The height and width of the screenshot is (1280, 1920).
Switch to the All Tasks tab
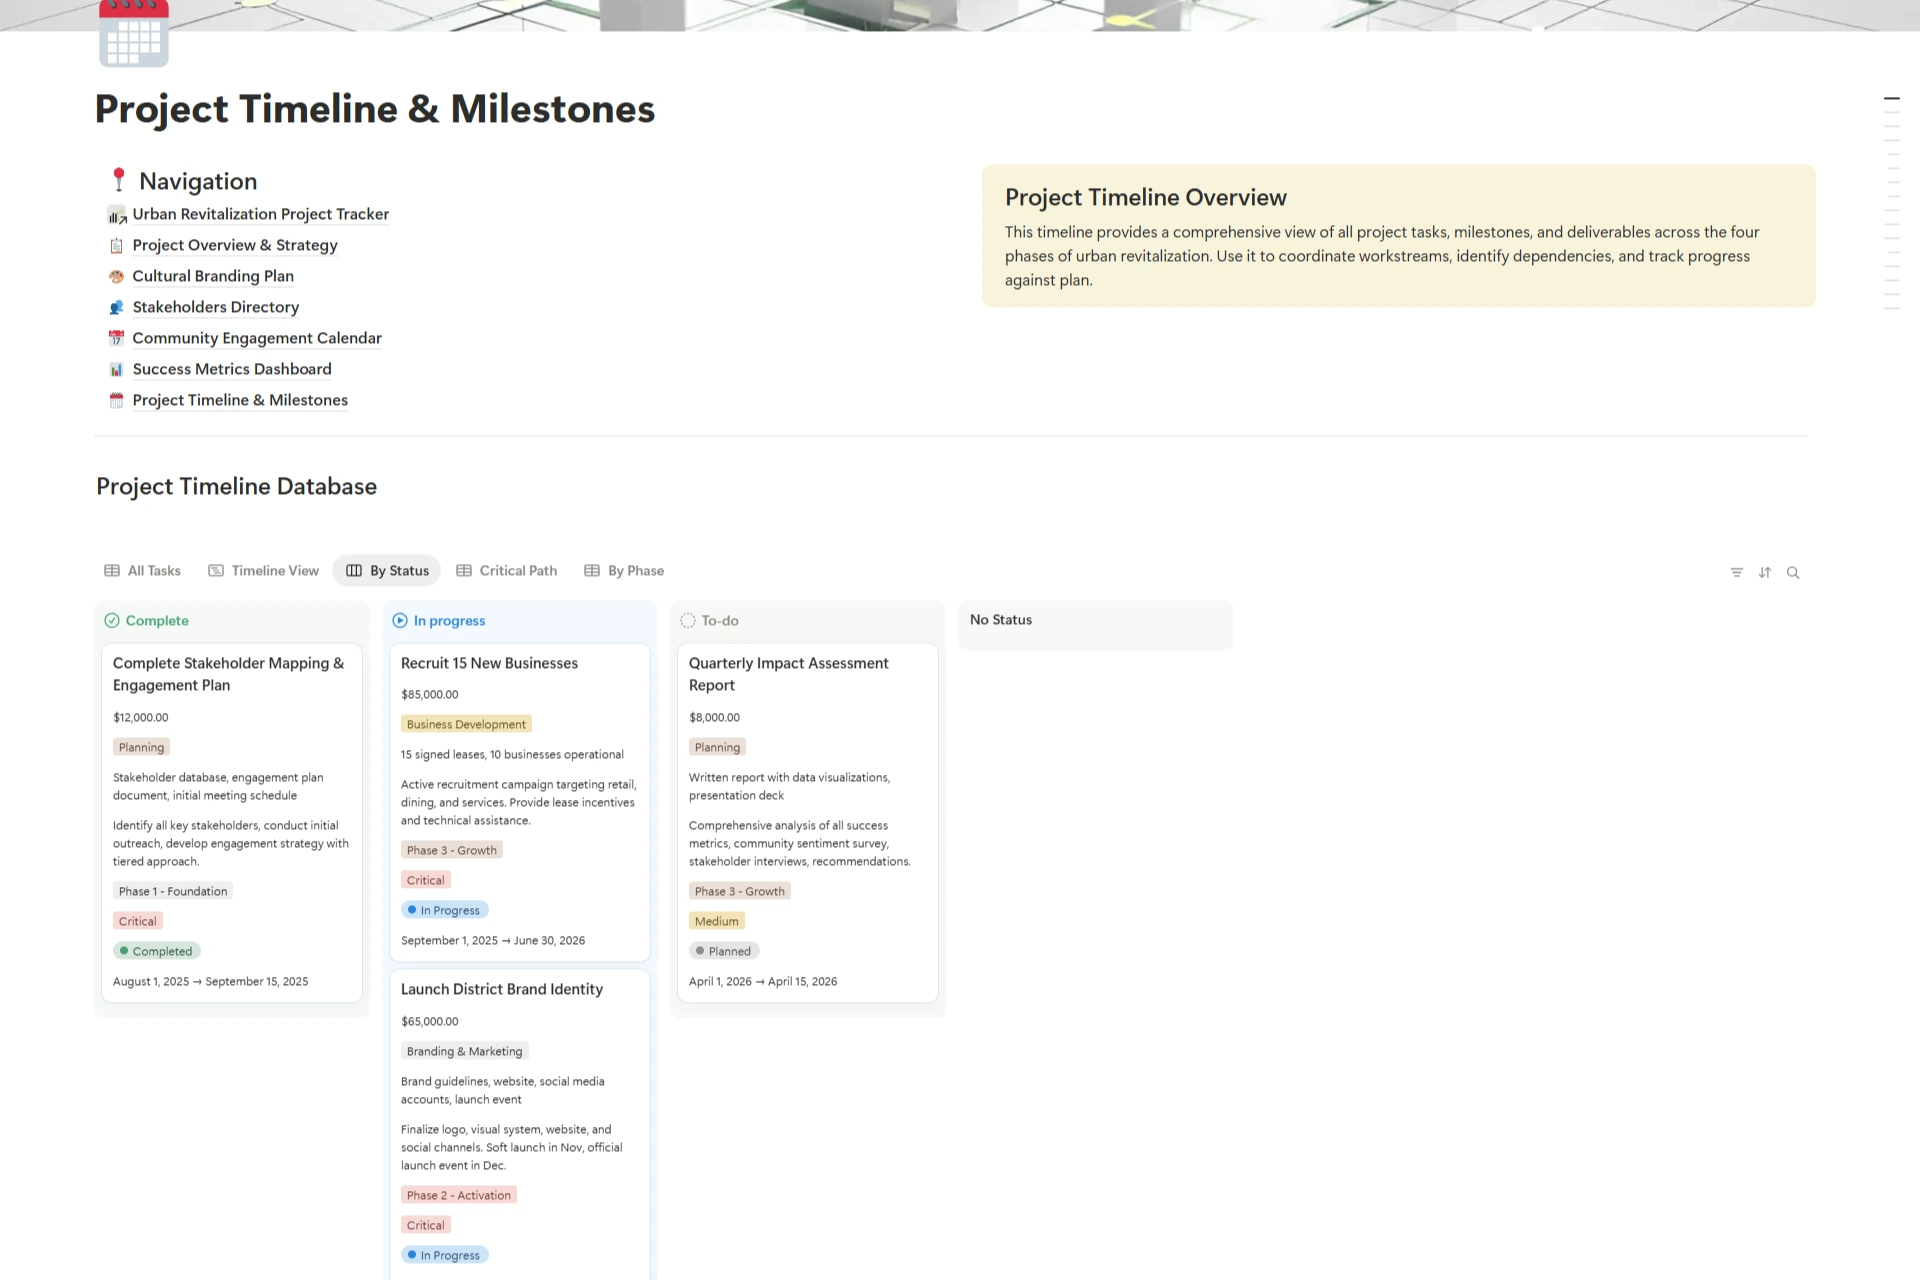142,571
